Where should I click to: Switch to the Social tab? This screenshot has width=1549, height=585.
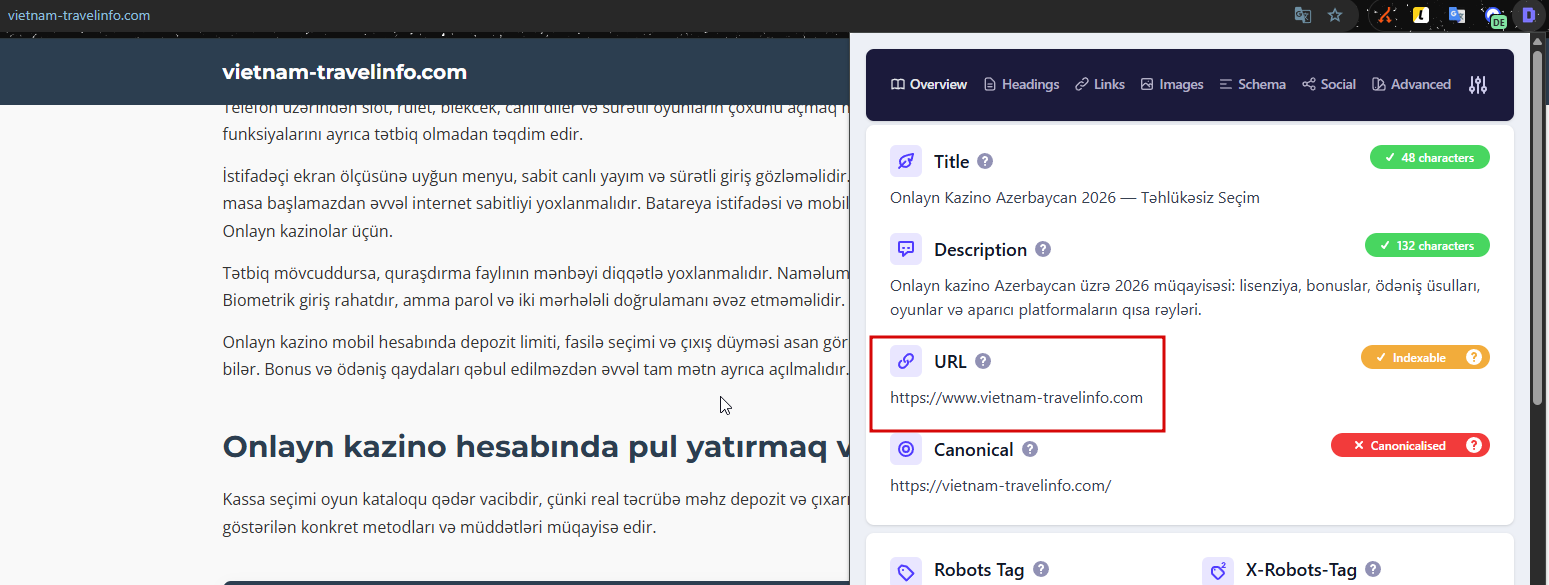coord(1329,85)
